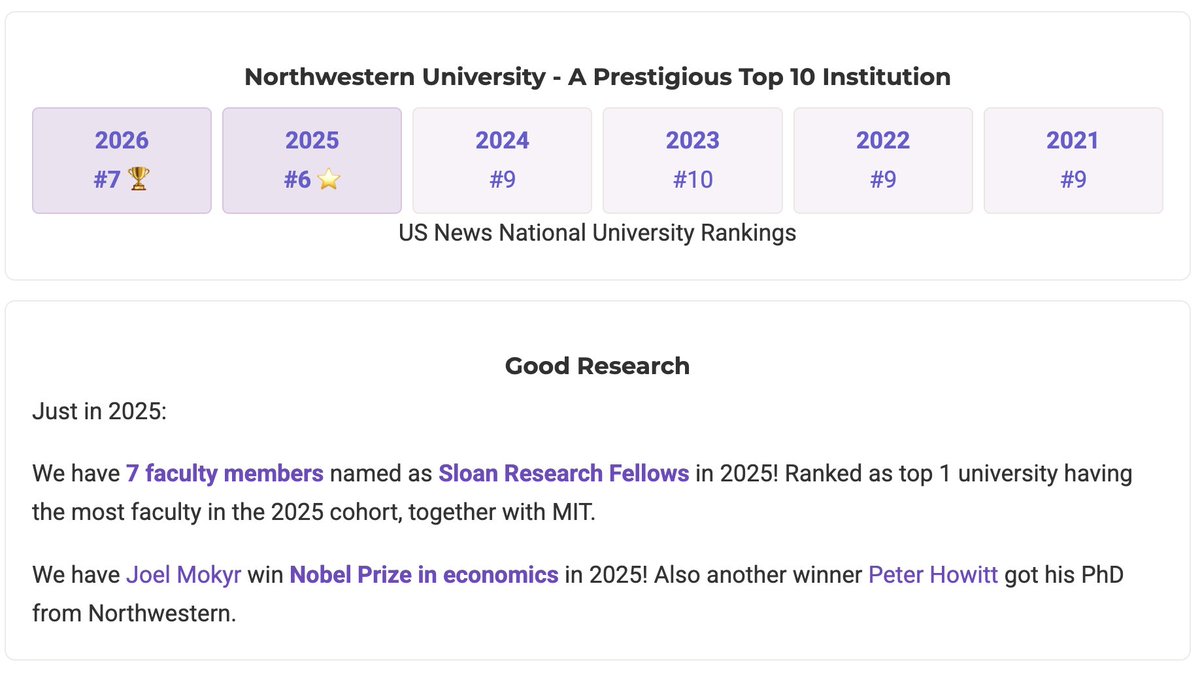Select the 2026 ranking card
The height and width of the screenshot is (675, 1200).
122,160
